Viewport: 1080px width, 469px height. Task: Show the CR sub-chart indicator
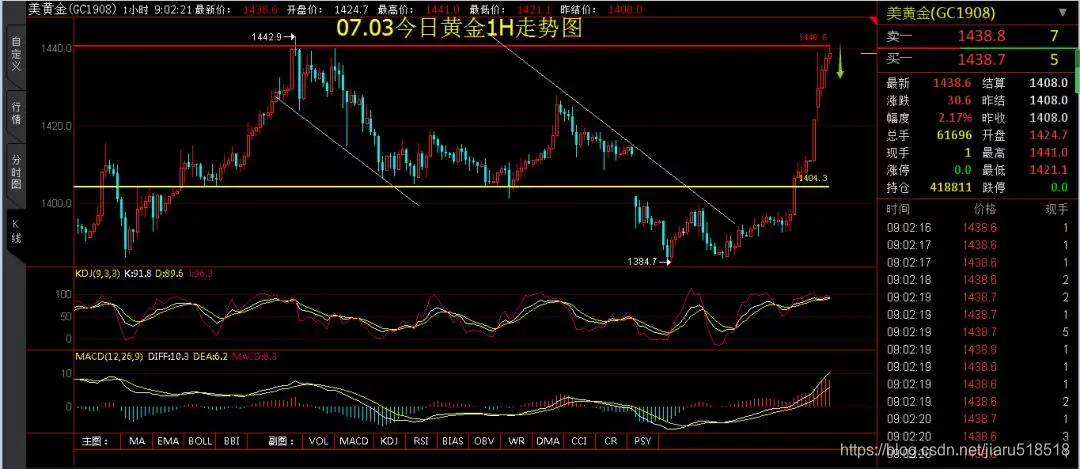click(x=610, y=441)
